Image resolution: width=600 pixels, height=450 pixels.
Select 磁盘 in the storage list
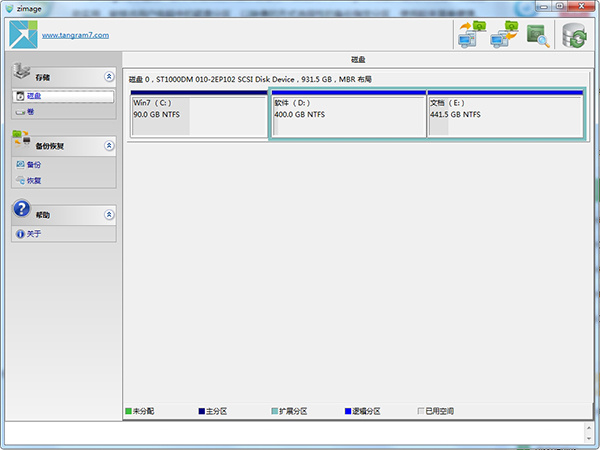[34, 96]
